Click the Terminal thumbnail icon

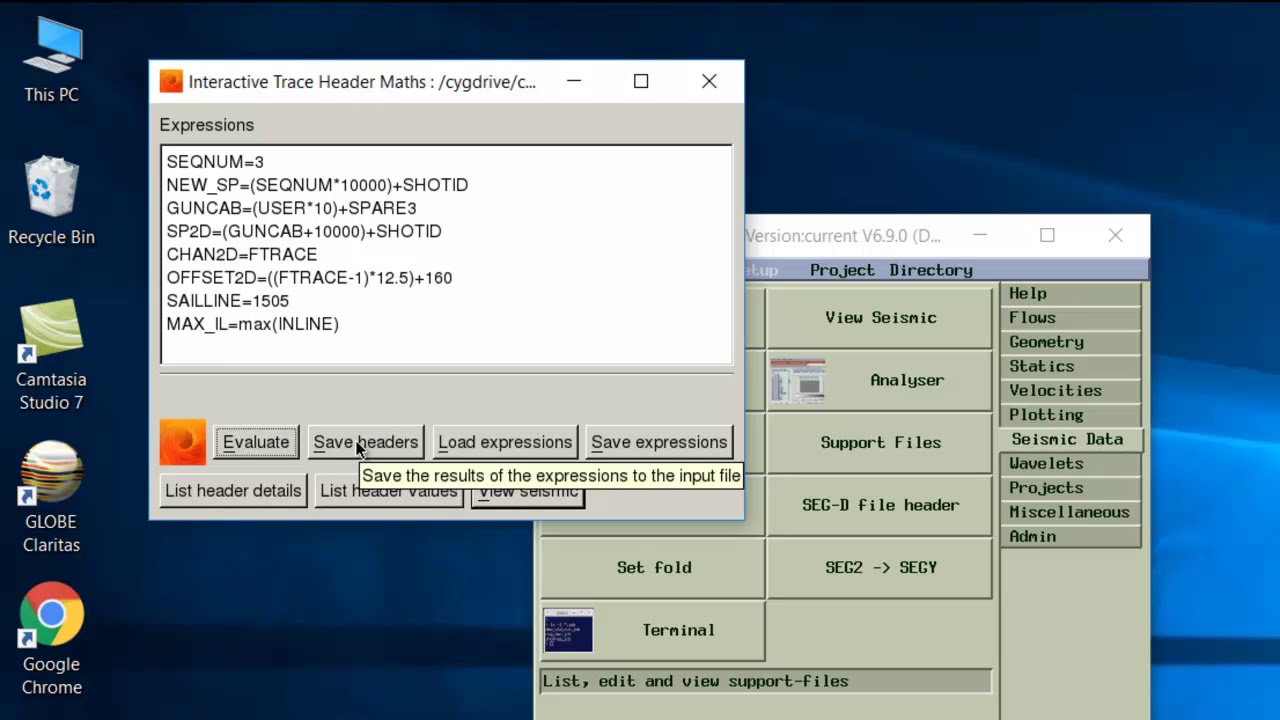pyautogui.click(x=568, y=630)
